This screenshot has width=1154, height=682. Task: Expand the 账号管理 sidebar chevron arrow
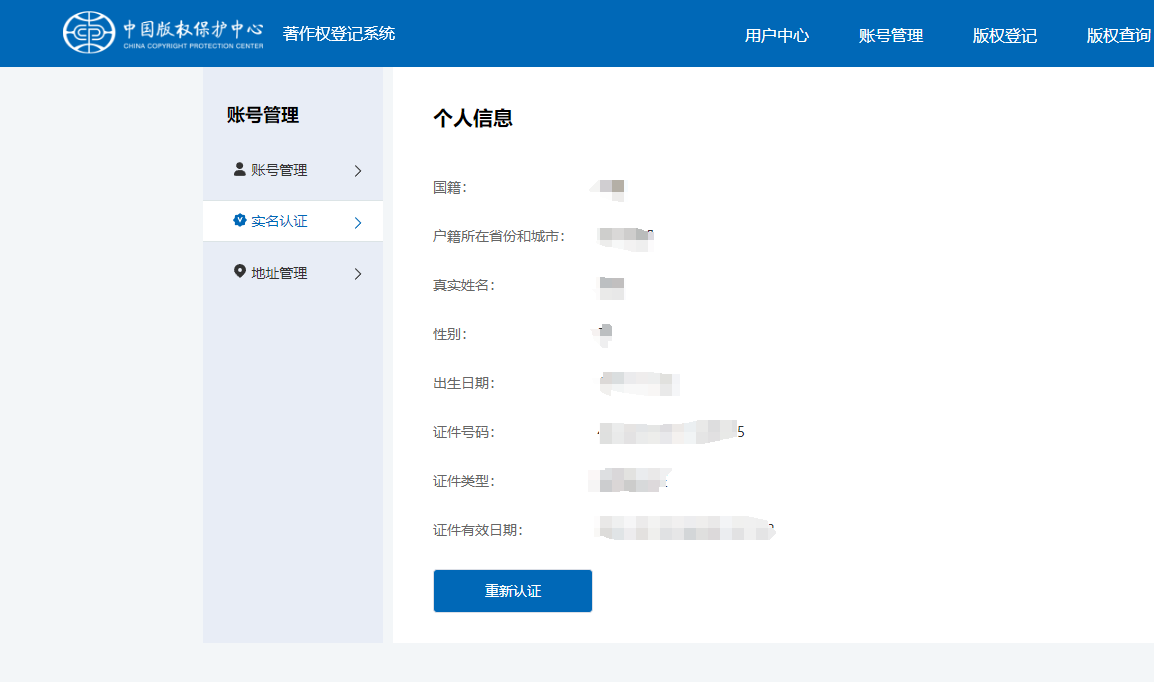coord(358,171)
